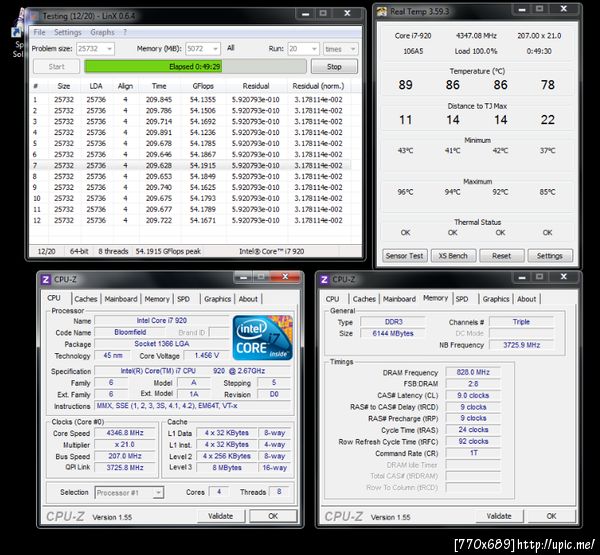Minimize the Real Temp window
Viewport: 600px width, 555px height.
pos(522,9)
